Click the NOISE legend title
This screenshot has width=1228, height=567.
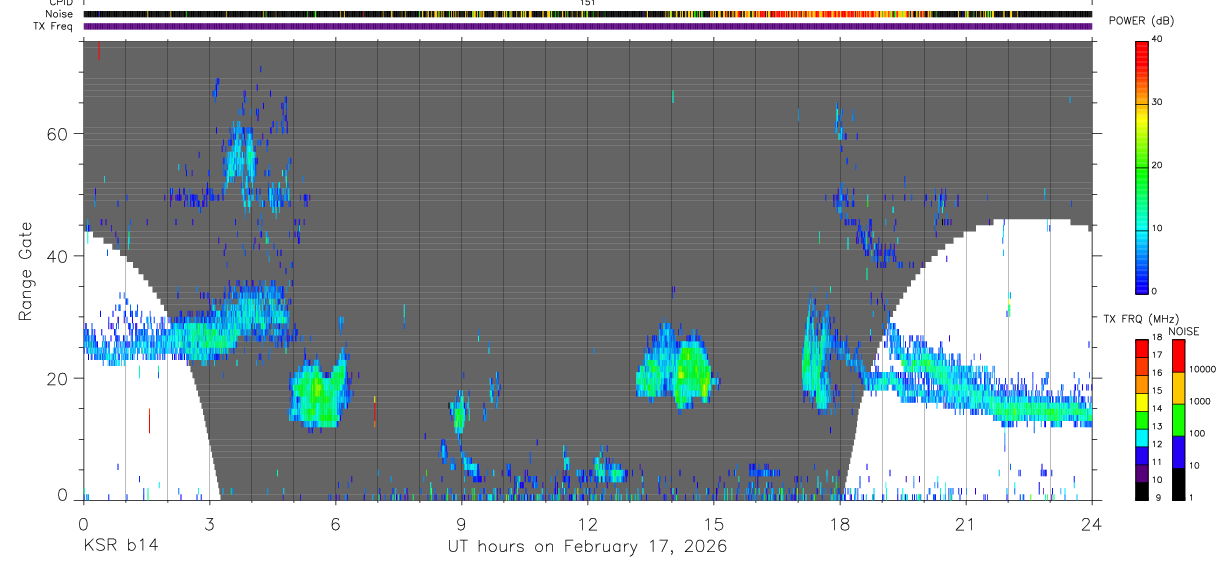click(1185, 331)
